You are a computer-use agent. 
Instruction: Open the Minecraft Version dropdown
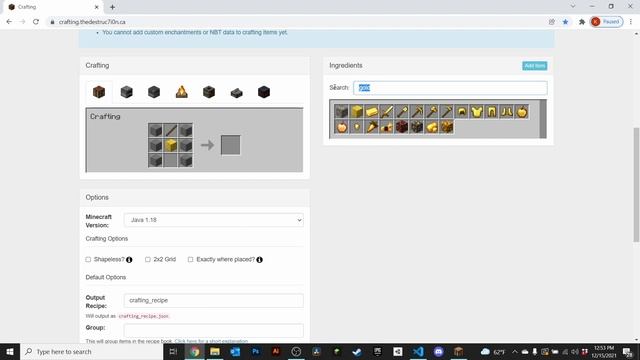pos(214,220)
